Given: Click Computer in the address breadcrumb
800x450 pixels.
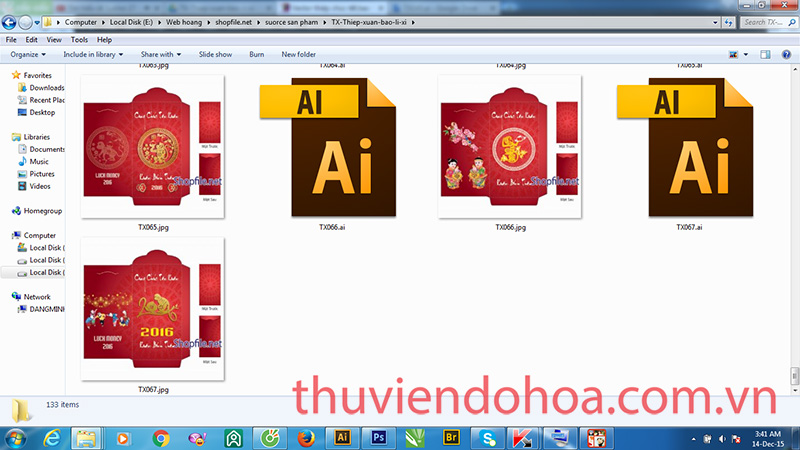Looking at the screenshot, I should coord(81,22).
